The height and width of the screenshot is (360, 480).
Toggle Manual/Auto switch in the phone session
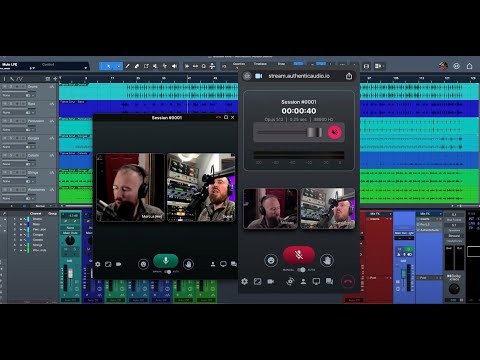(x=301, y=270)
